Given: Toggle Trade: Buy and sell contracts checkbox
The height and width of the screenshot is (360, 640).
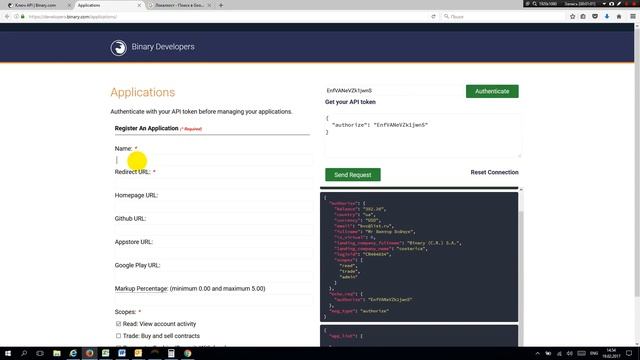Looking at the screenshot, I should pos(118,336).
